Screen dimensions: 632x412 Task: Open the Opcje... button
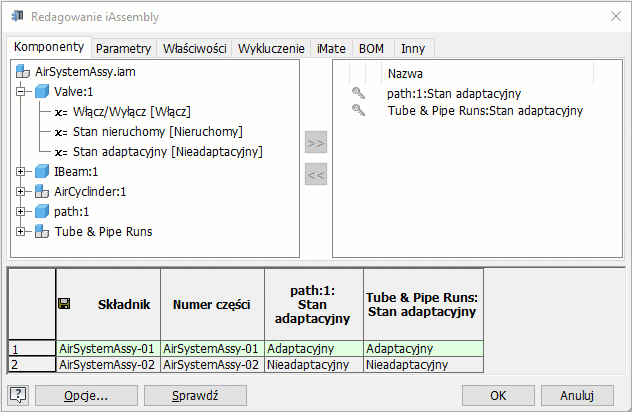pyautogui.click(x=86, y=395)
